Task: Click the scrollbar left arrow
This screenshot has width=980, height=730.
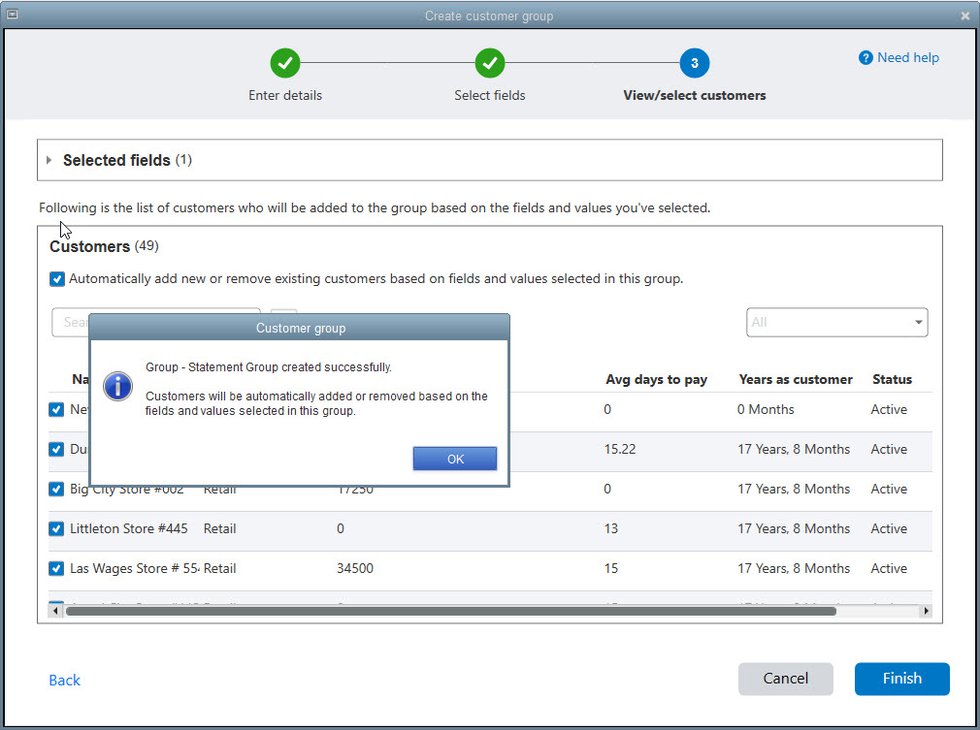Action: click(54, 611)
